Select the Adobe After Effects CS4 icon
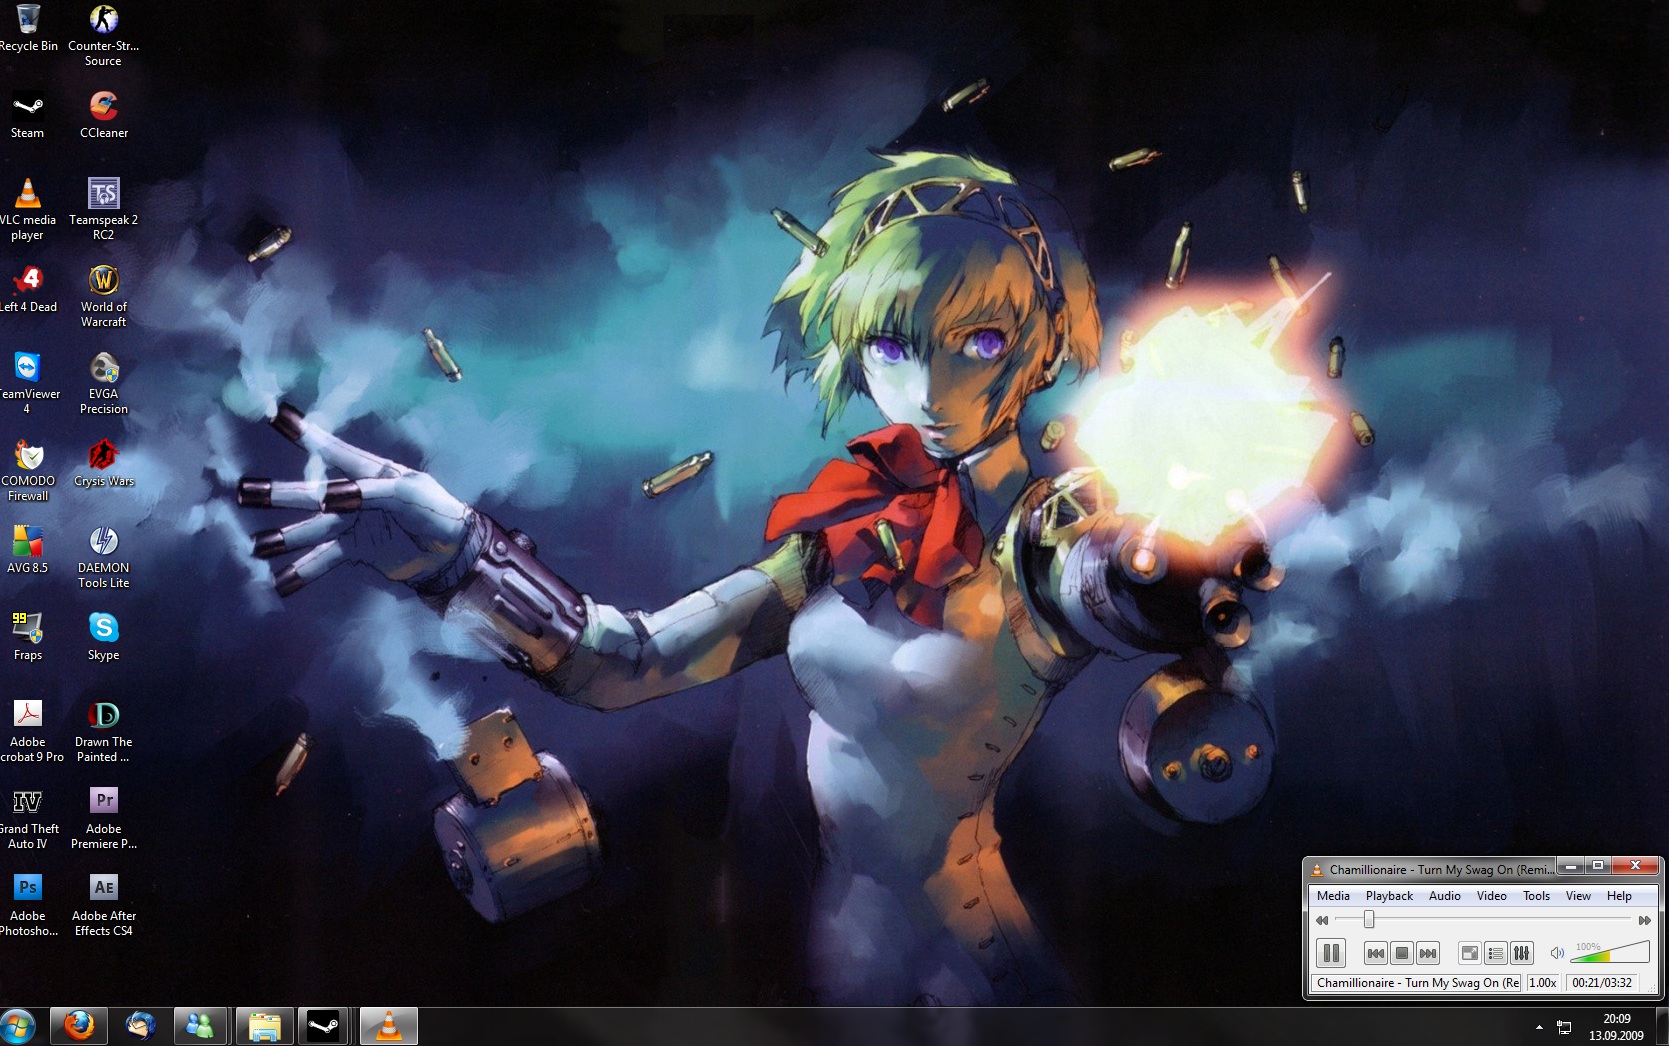Screen dimensions: 1669x1046 (103, 905)
